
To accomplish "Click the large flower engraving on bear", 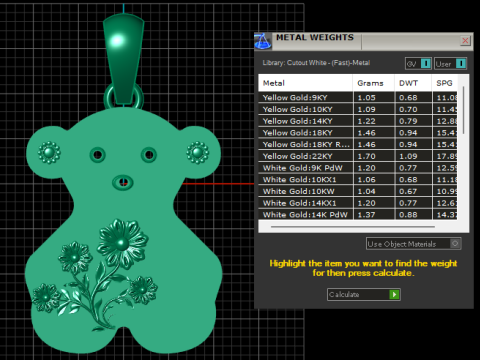I will [122, 243].
